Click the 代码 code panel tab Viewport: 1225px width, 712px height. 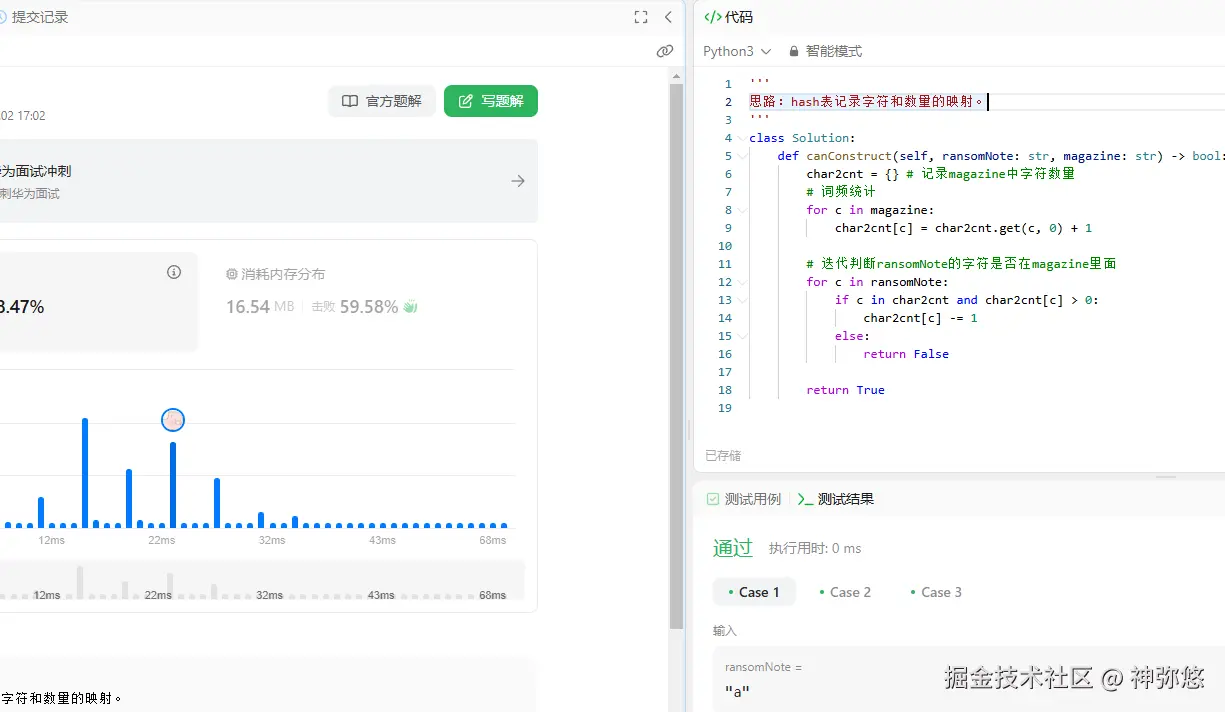729,17
